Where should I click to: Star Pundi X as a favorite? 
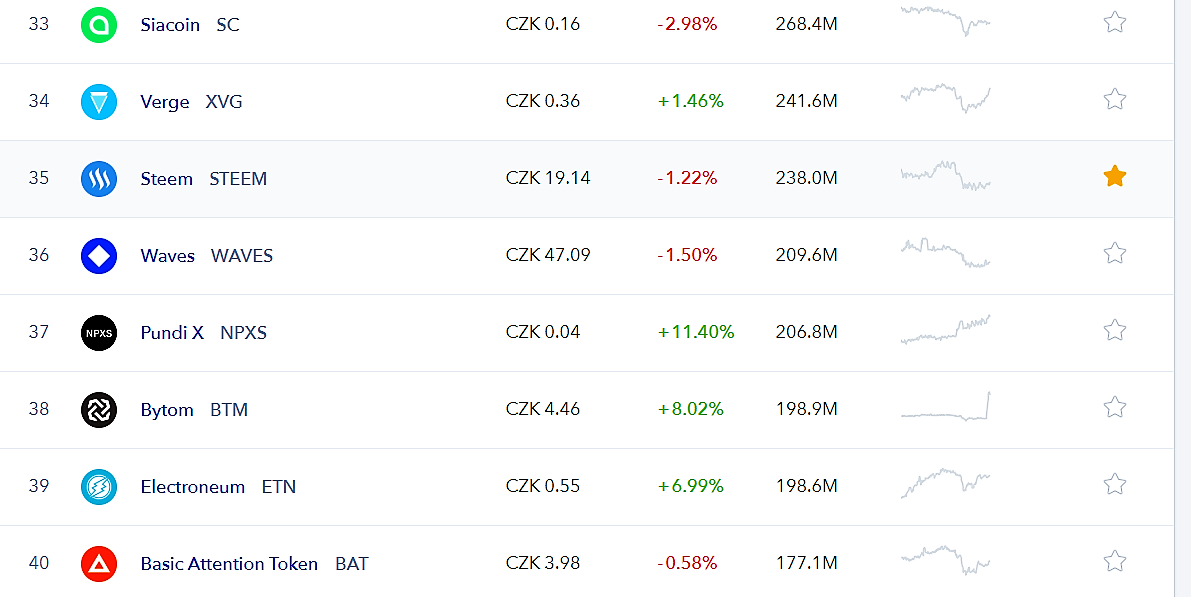[x=1115, y=330]
